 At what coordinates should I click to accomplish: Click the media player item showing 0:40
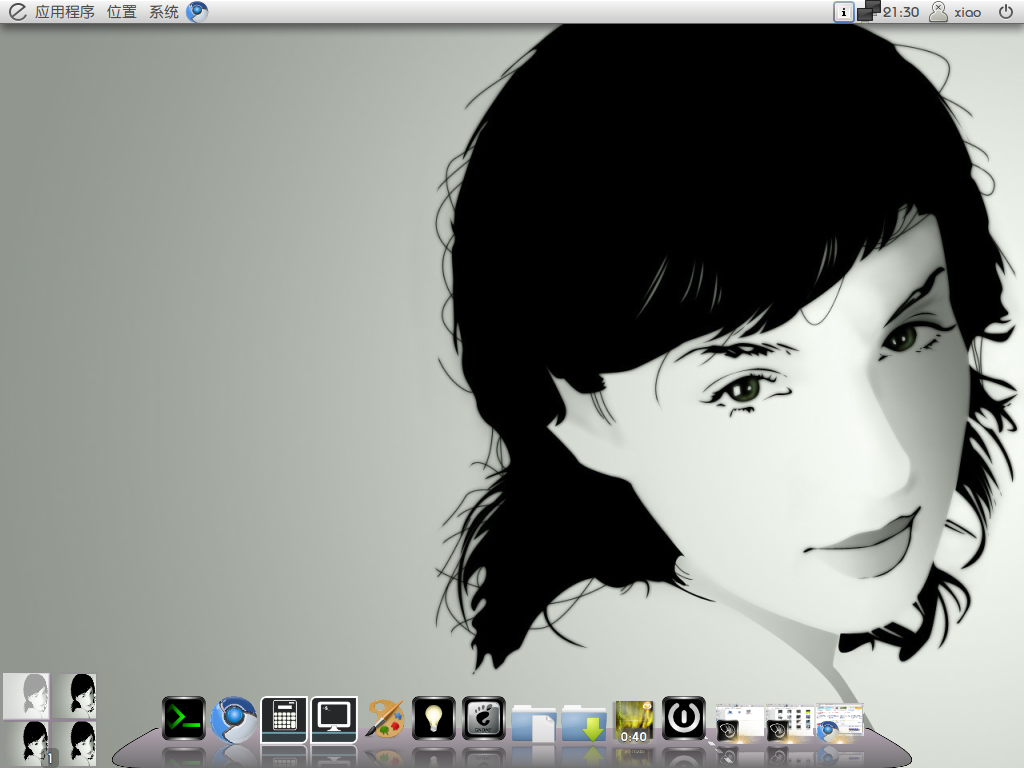634,722
